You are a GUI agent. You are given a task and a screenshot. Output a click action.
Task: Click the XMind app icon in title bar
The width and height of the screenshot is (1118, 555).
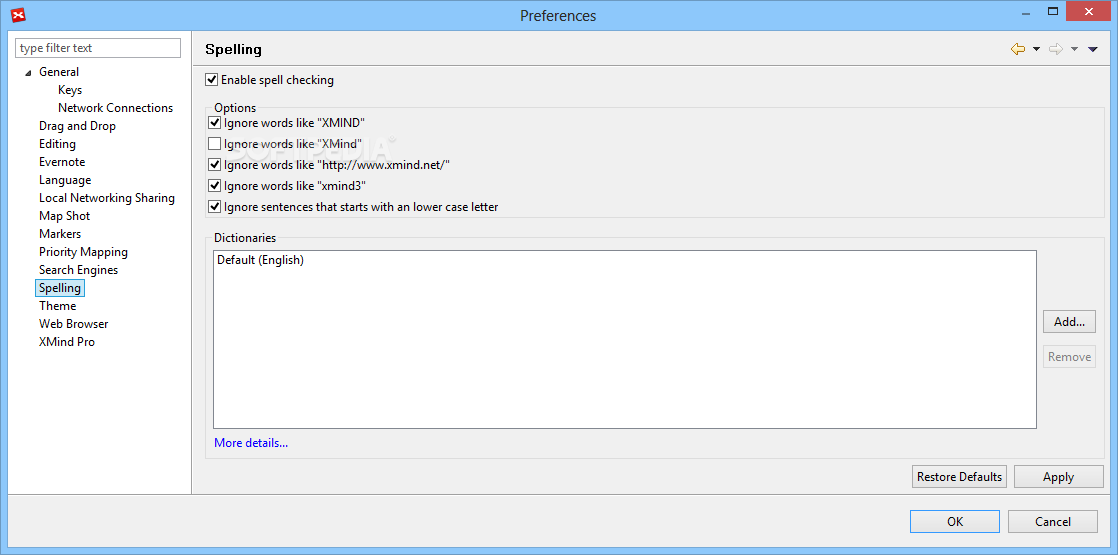(19, 15)
